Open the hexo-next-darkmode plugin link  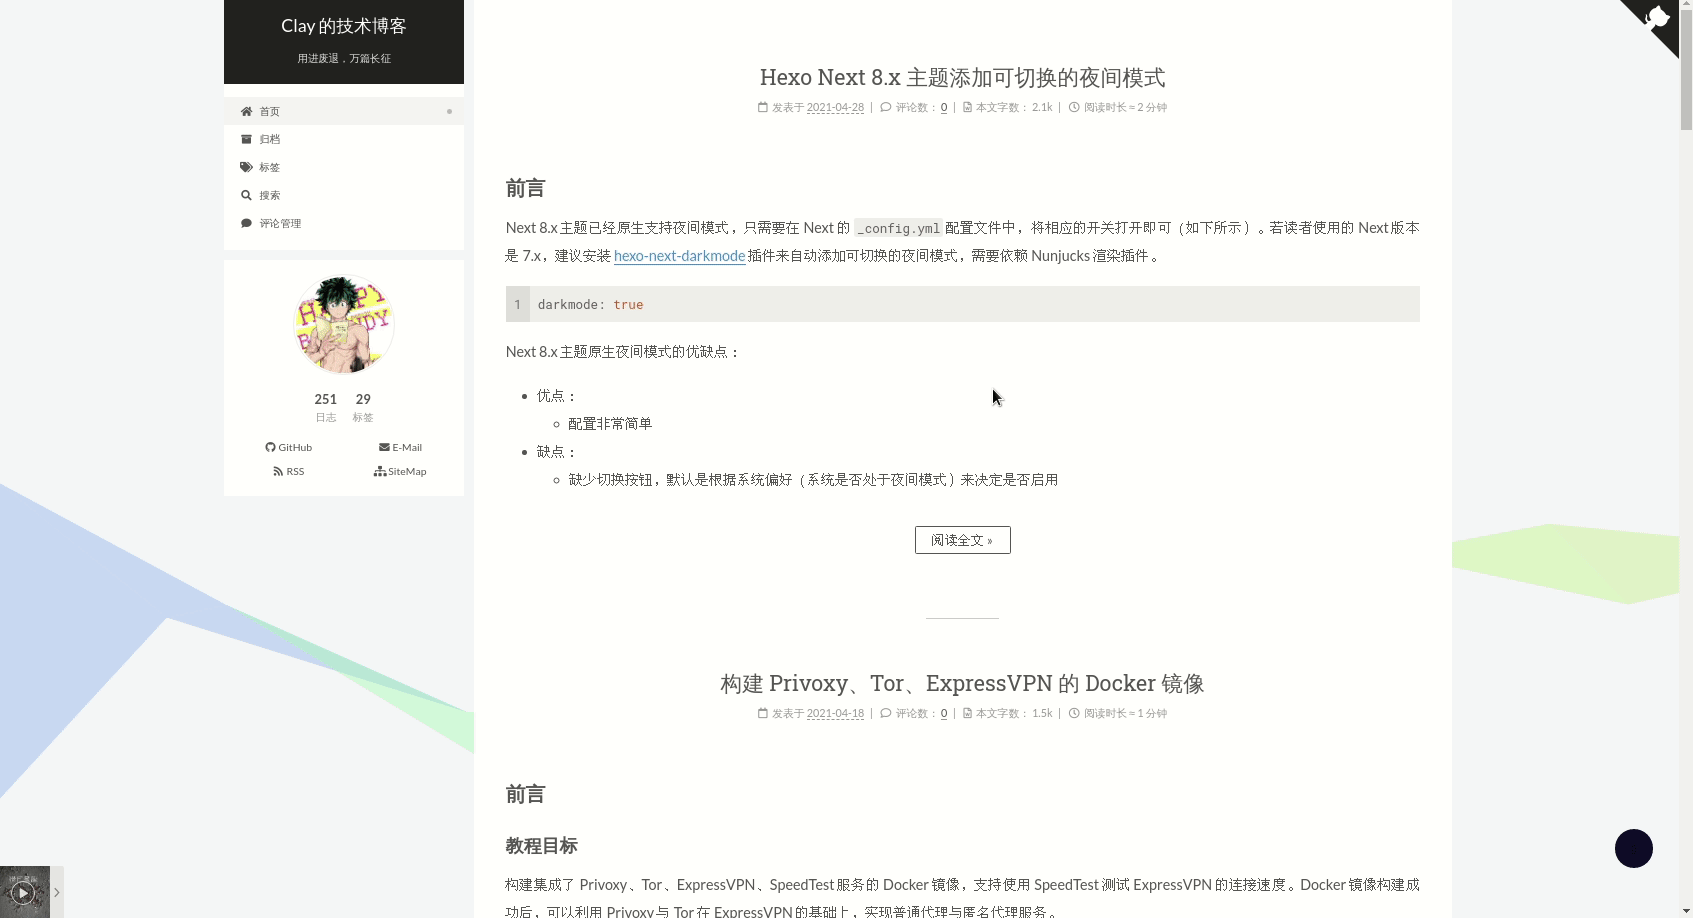click(679, 256)
